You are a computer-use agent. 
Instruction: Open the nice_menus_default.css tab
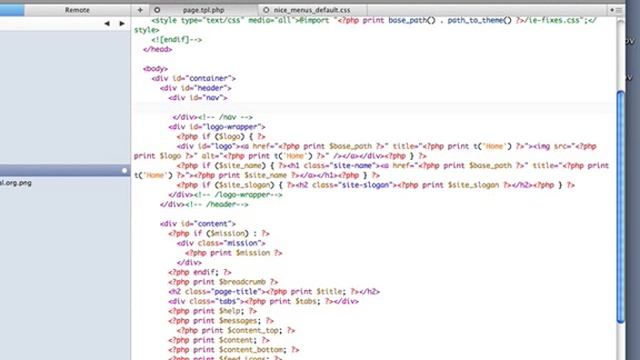tap(312, 10)
